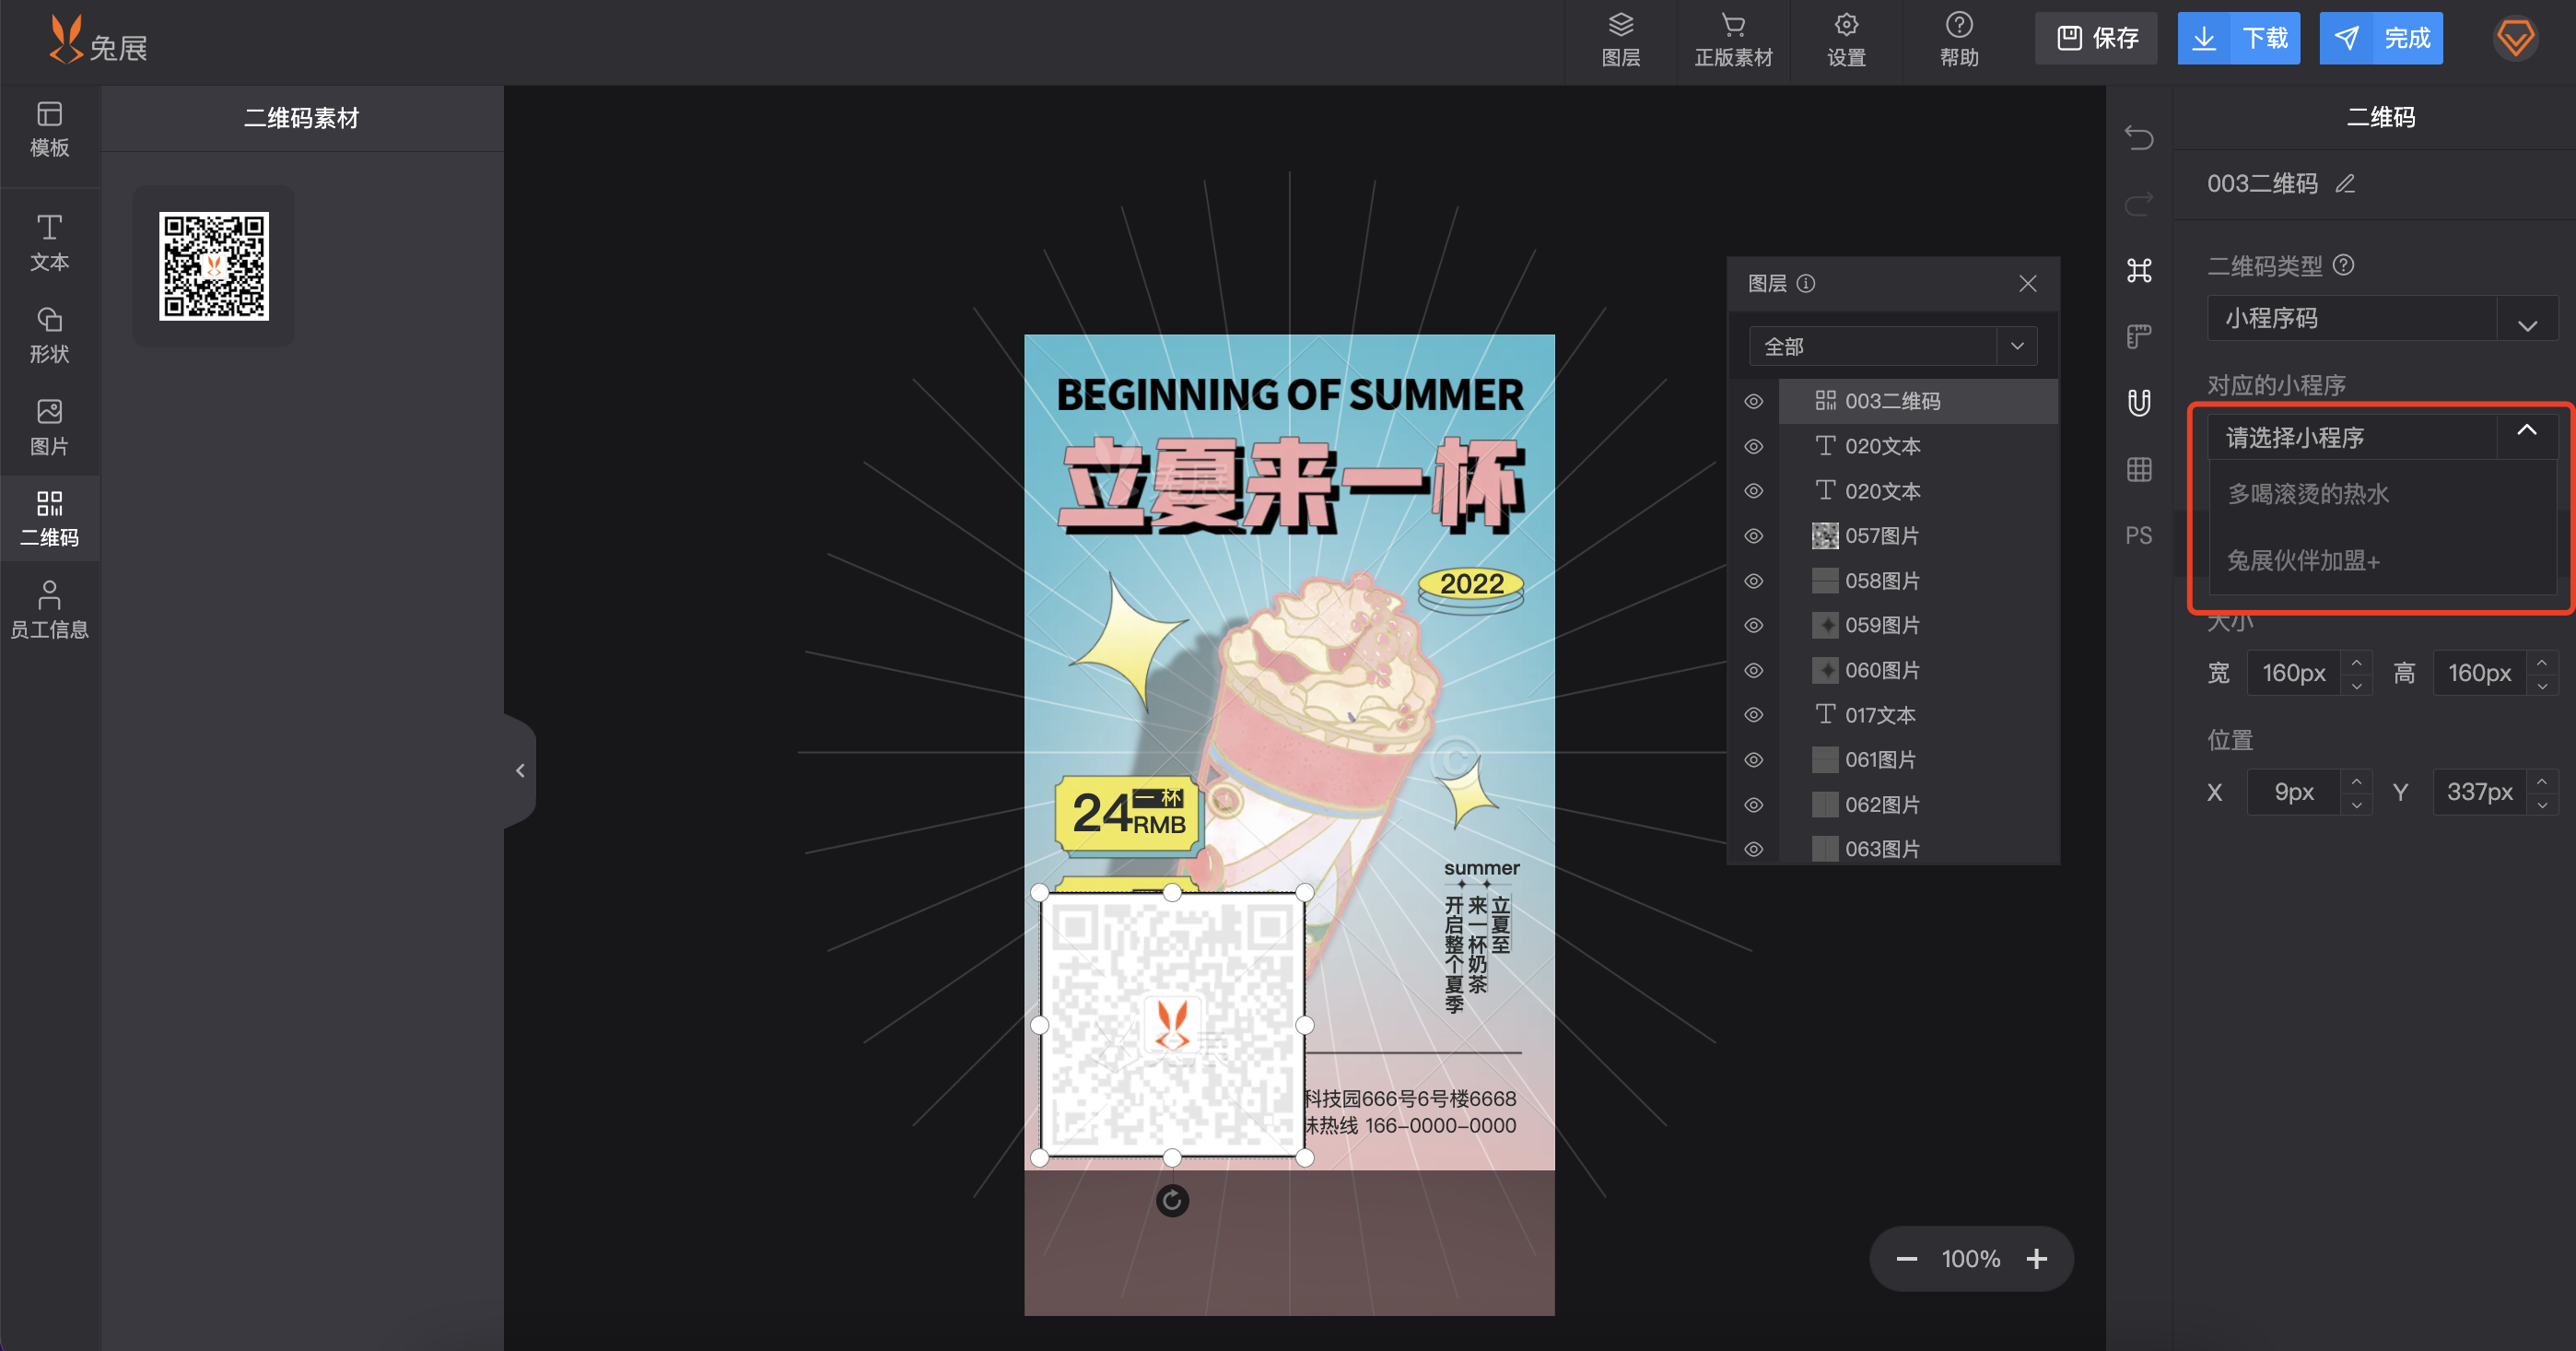Select the second 020文本 layer row

[x=1918, y=491]
